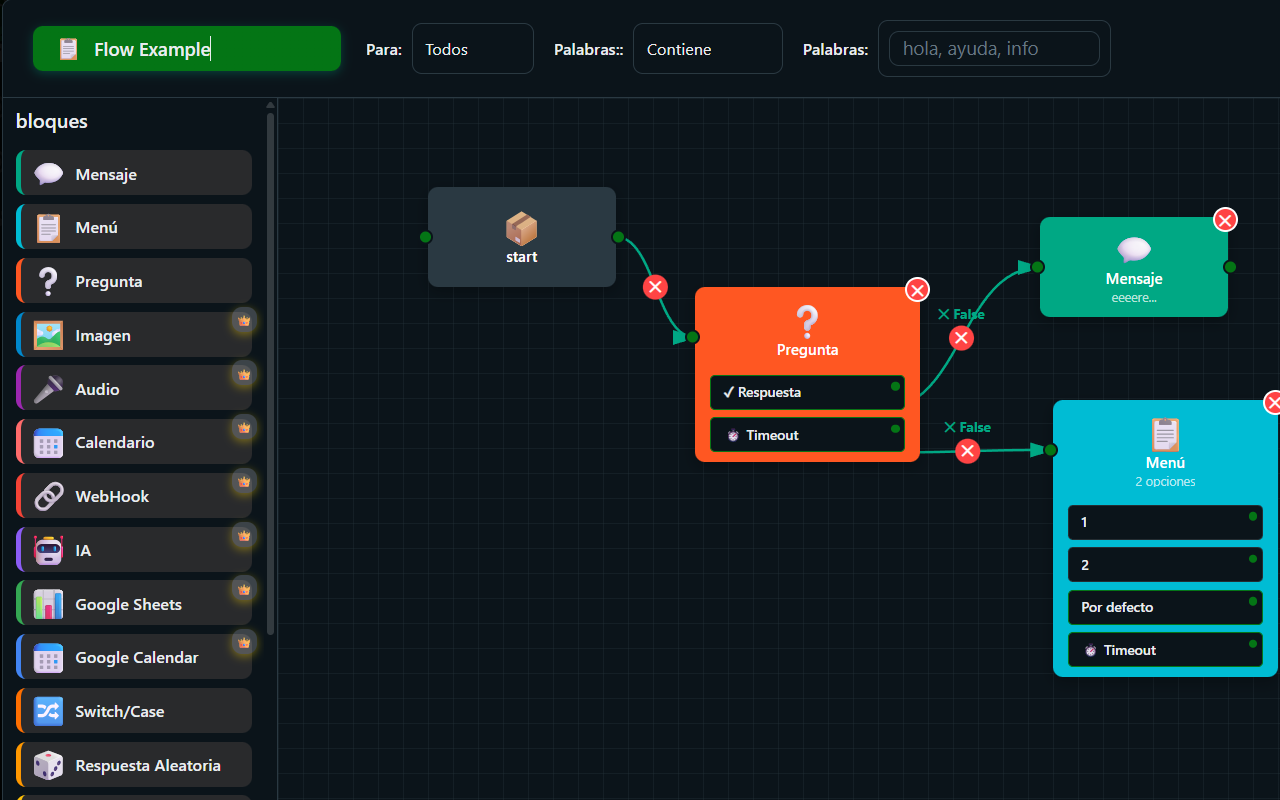This screenshot has height=800, width=1280.
Task: Focus the keywords field with hola, ayuda, info
Action: click(x=994, y=48)
